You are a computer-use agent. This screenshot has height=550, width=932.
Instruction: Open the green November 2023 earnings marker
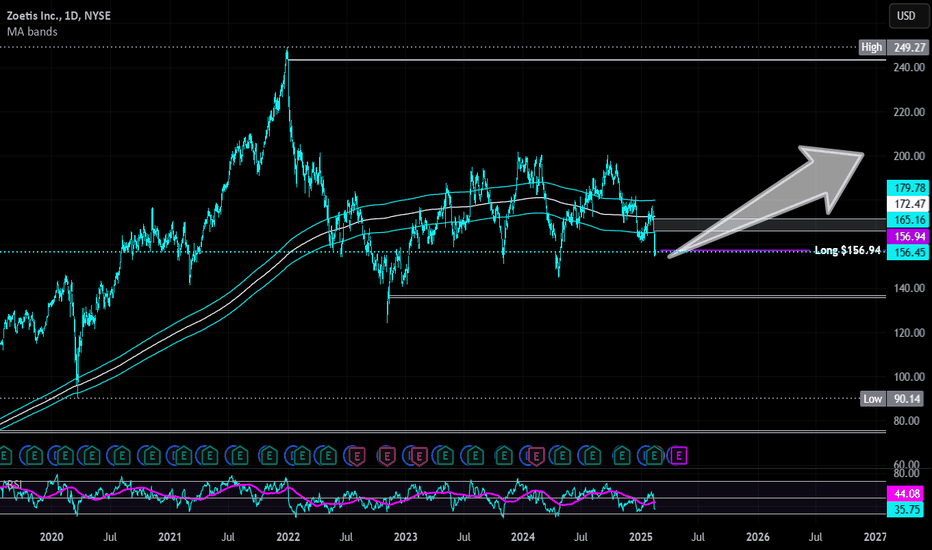point(503,456)
